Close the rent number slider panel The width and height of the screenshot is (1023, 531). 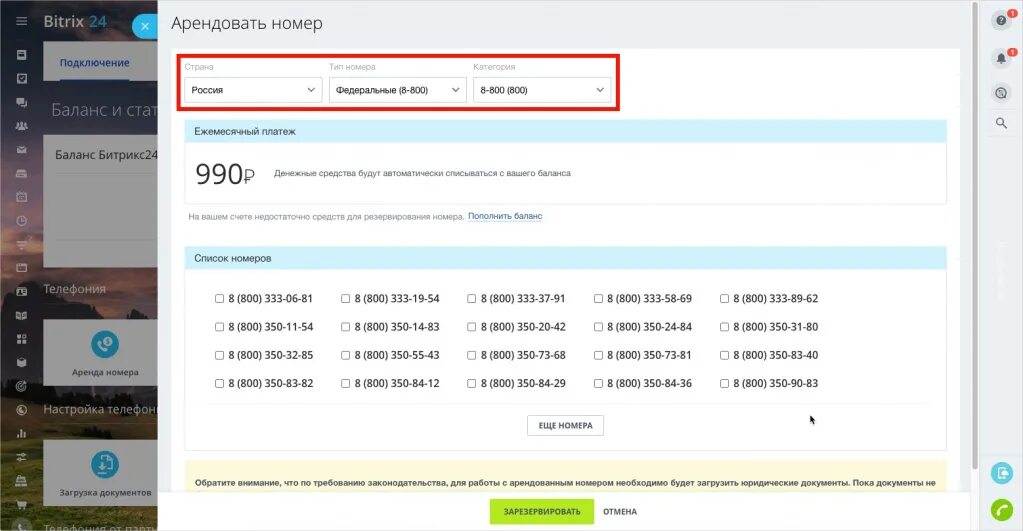click(145, 27)
